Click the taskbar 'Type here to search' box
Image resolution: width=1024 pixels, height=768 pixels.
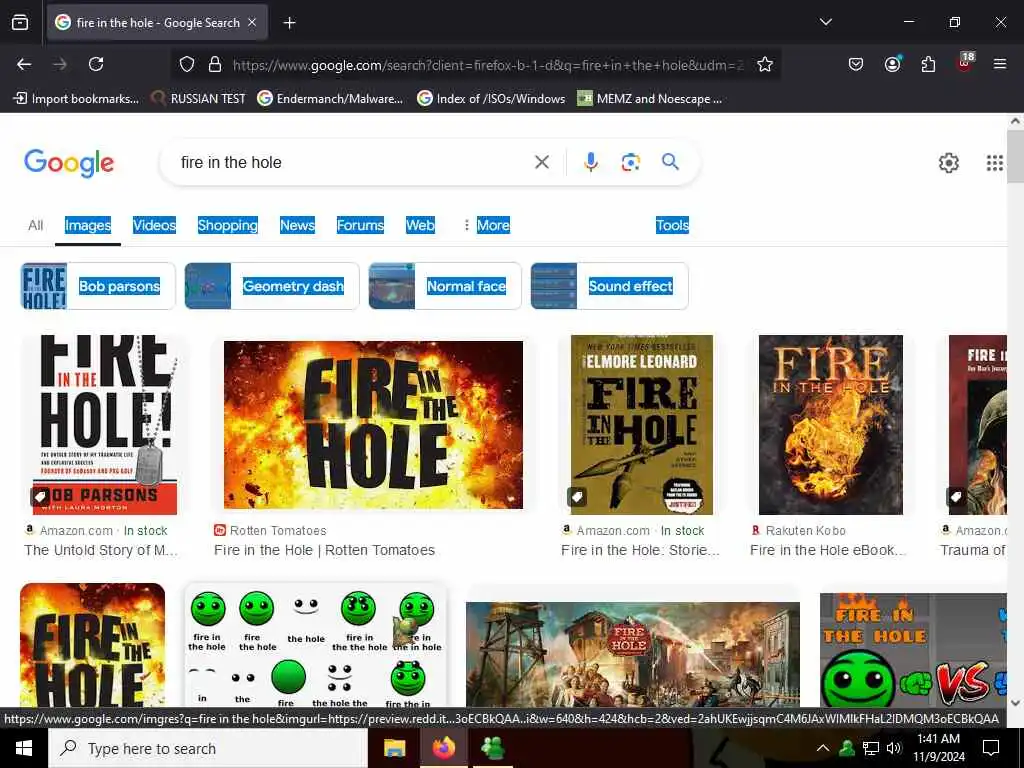[x=208, y=748]
